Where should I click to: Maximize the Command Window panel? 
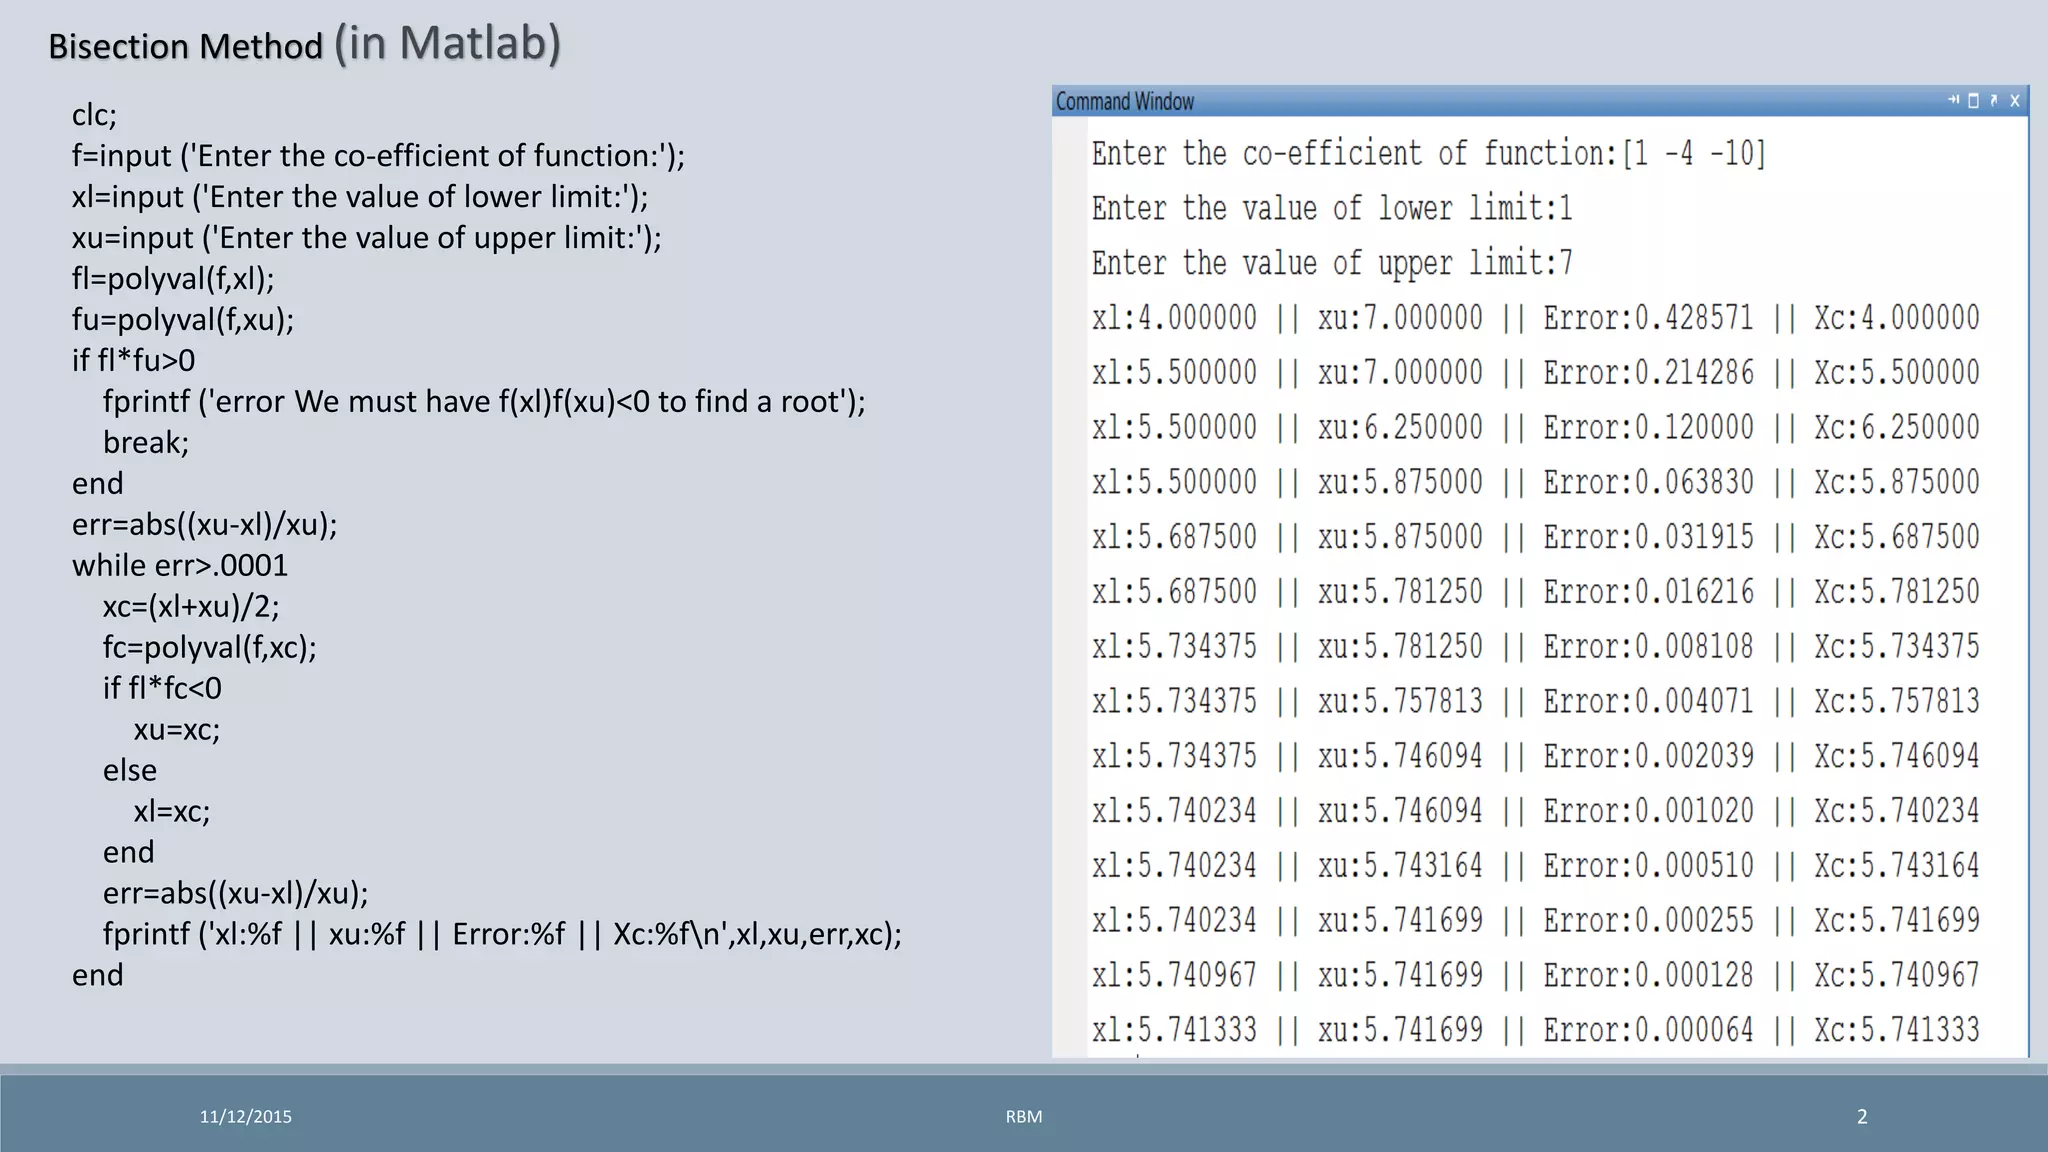tap(1973, 100)
